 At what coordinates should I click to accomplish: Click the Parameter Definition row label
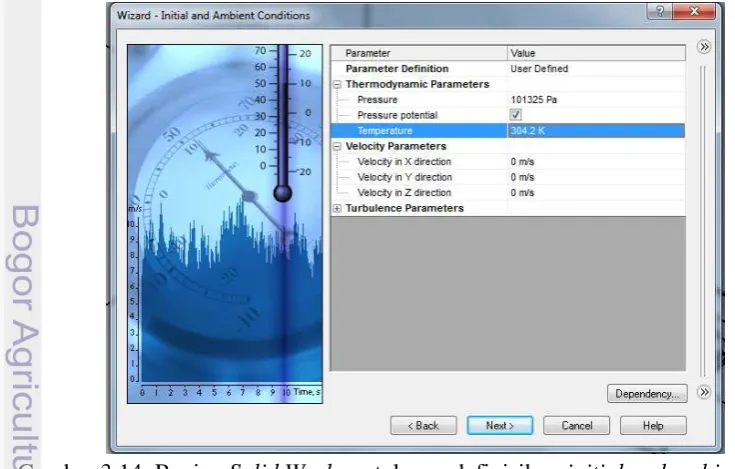coord(397,69)
